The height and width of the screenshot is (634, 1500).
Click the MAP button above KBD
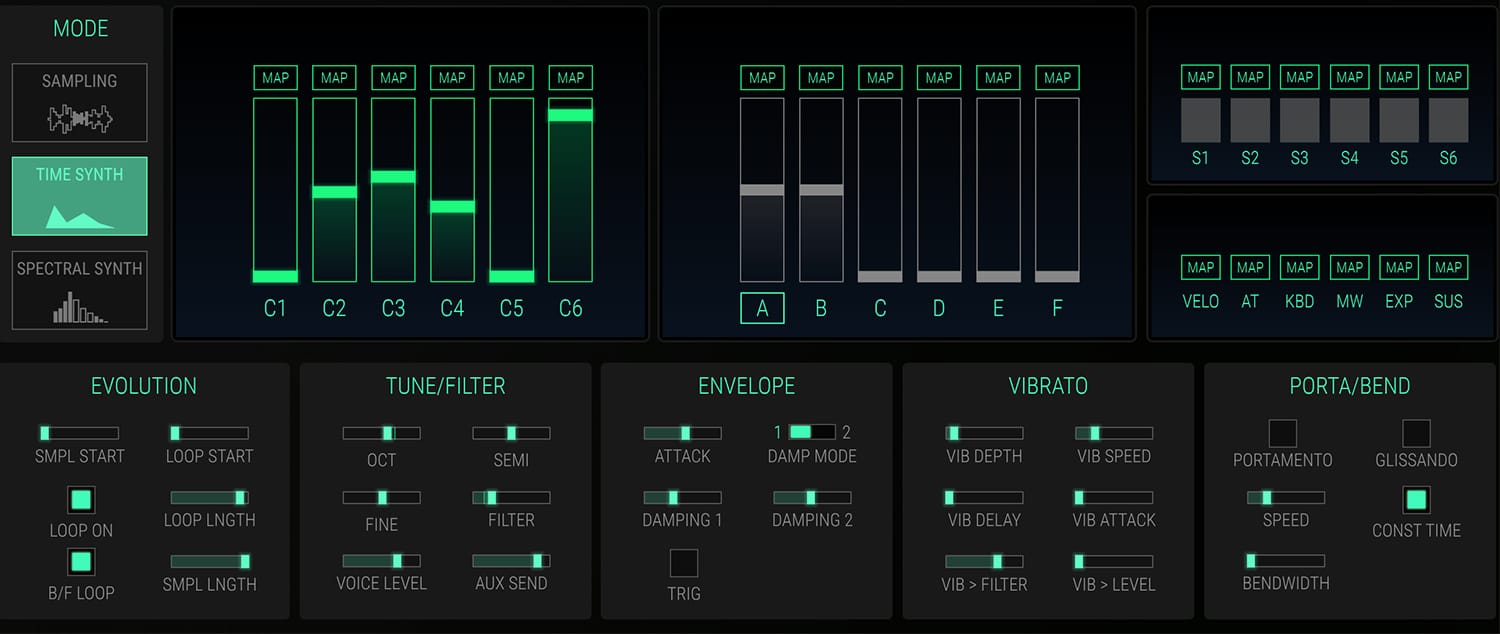point(1299,267)
